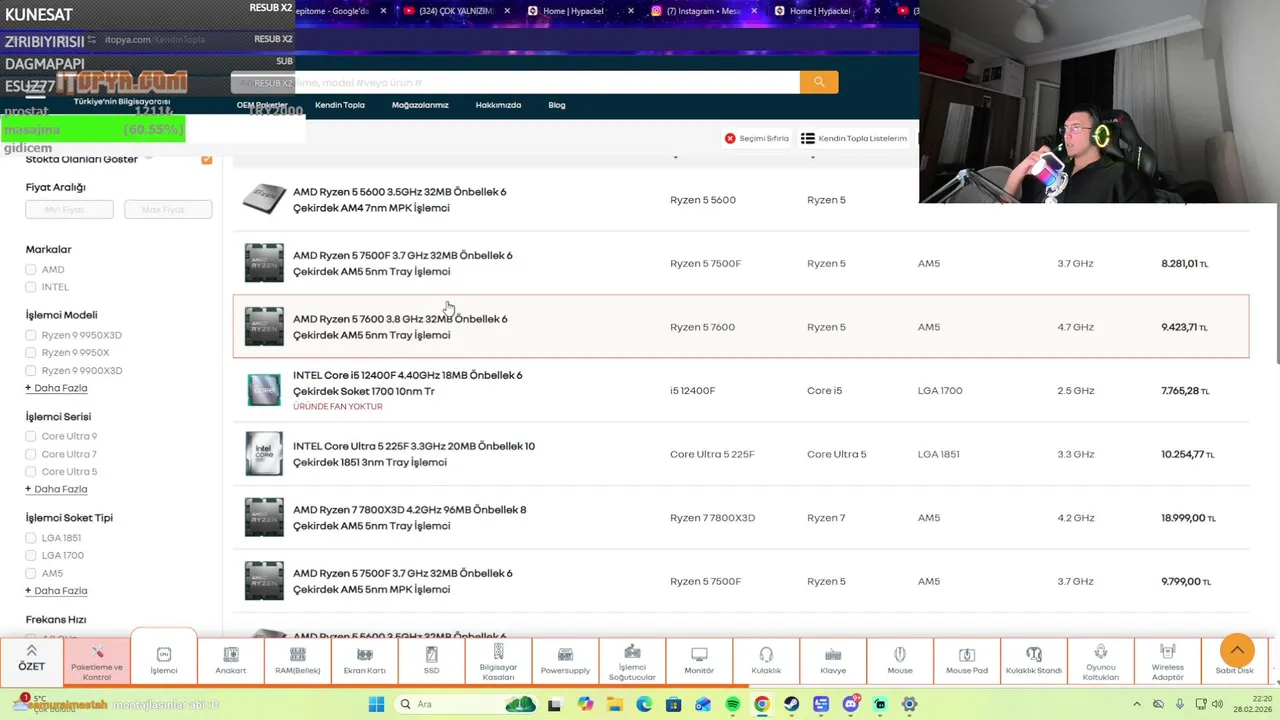This screenshot has width=1280, height=720.
Task: Close the Instagram browser tab
Action: pyautogui.click(x=754, y=11)
